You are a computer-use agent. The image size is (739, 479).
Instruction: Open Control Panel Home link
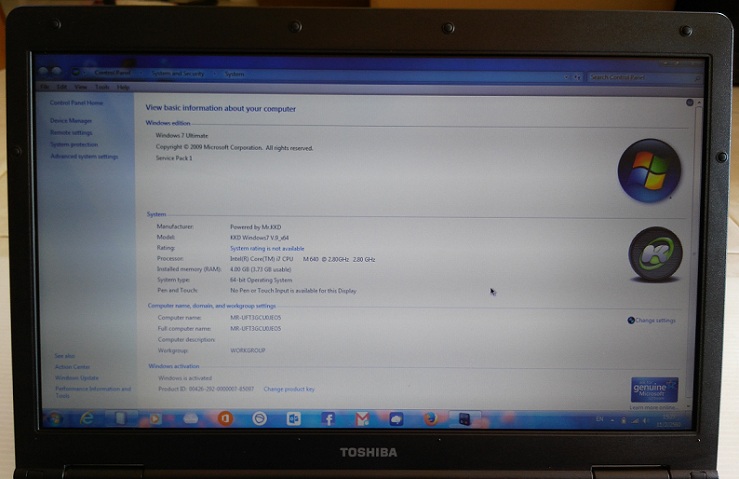76,102
